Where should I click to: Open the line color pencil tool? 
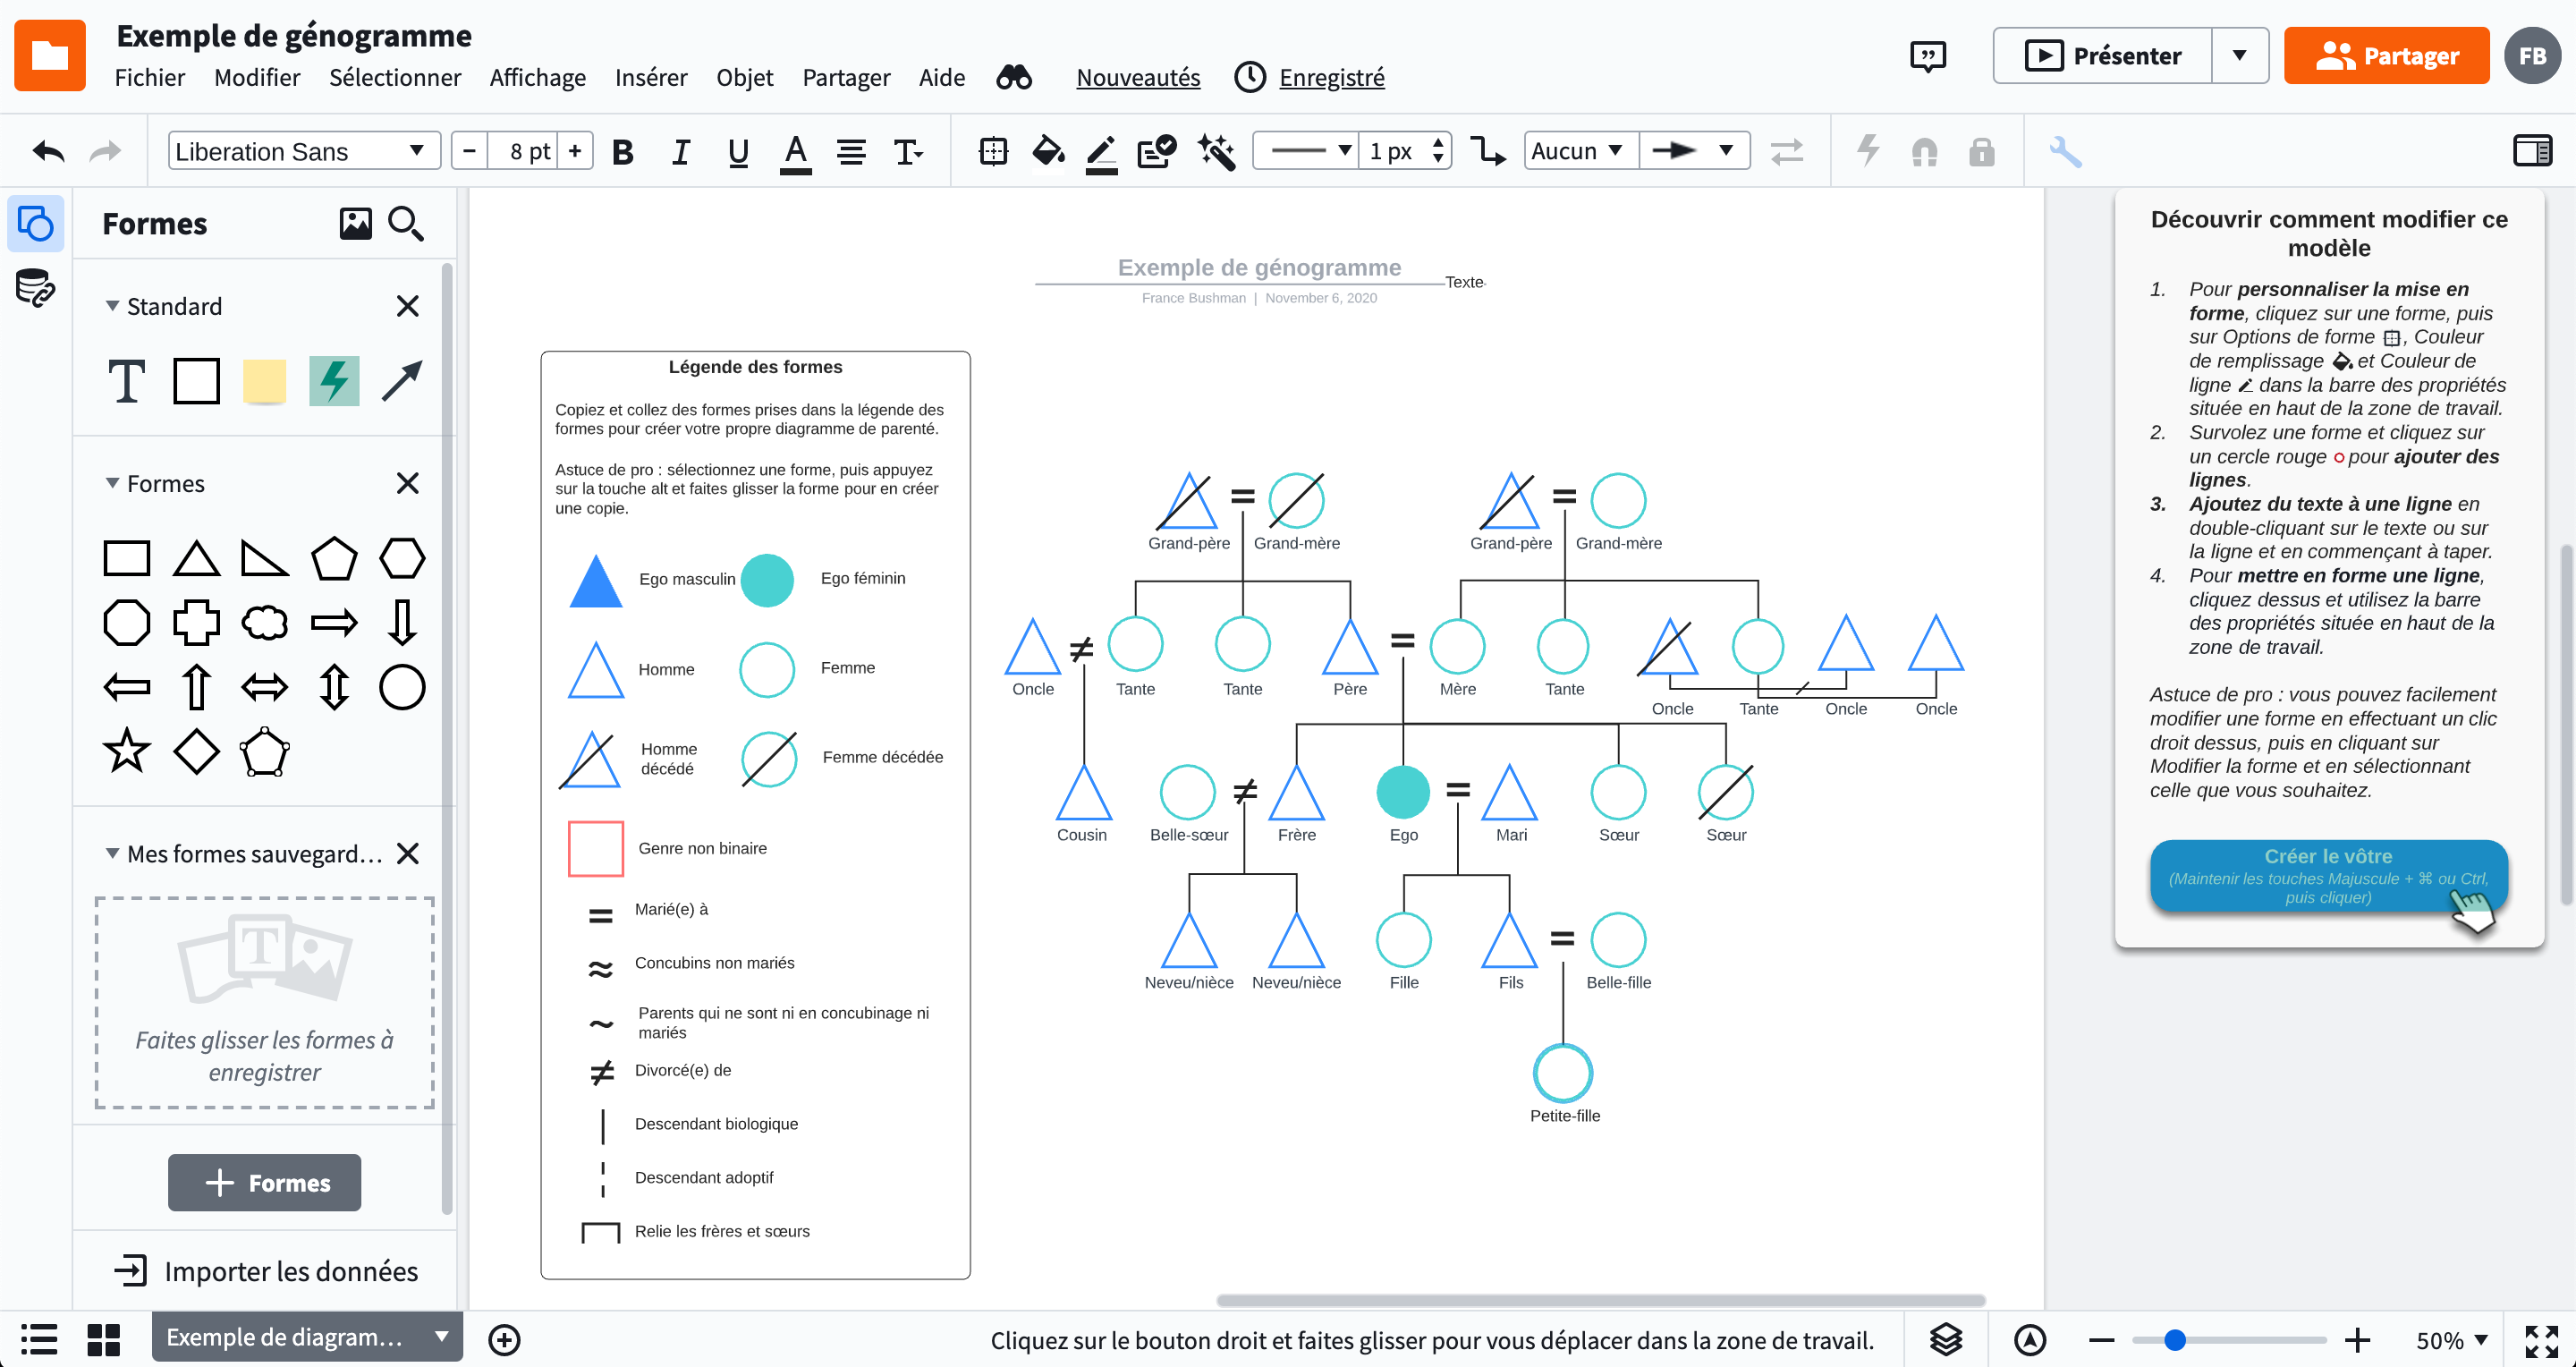[x=1101, y=152]
